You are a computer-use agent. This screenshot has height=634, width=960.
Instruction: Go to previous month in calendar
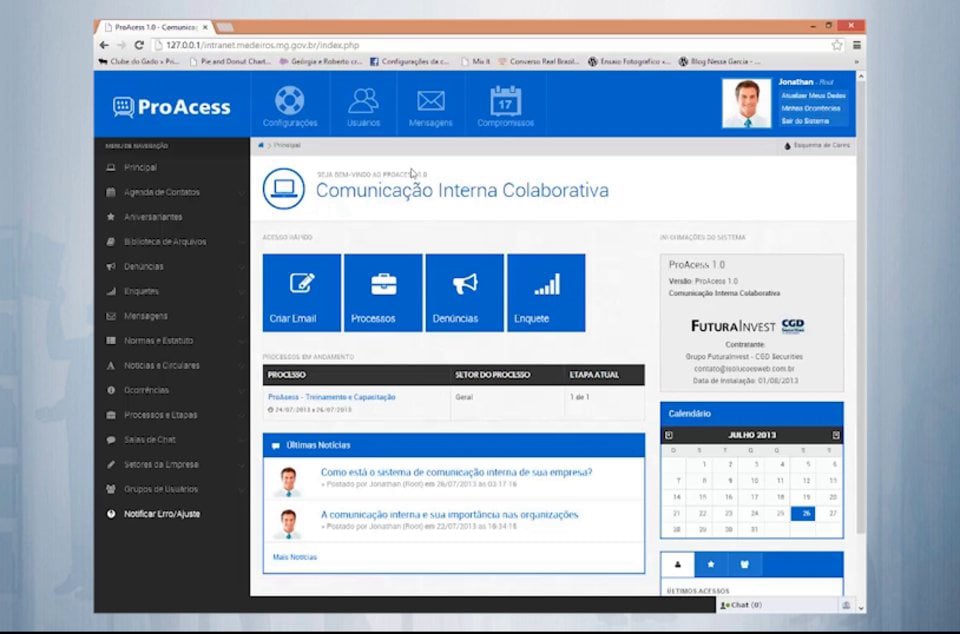[x=669, y=435]
